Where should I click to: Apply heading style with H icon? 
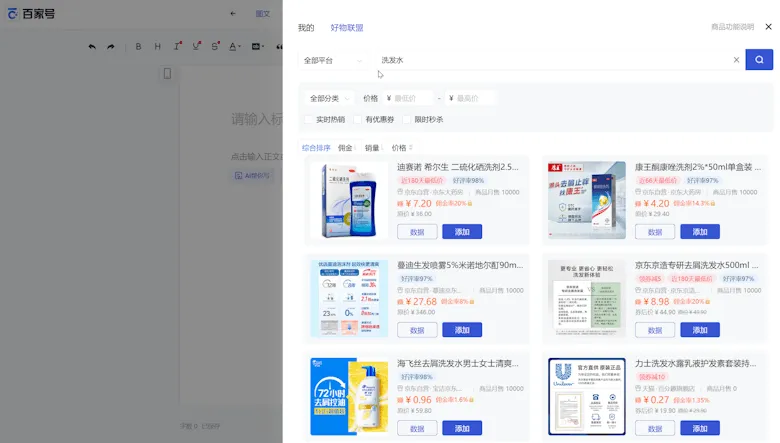(157, 47)
